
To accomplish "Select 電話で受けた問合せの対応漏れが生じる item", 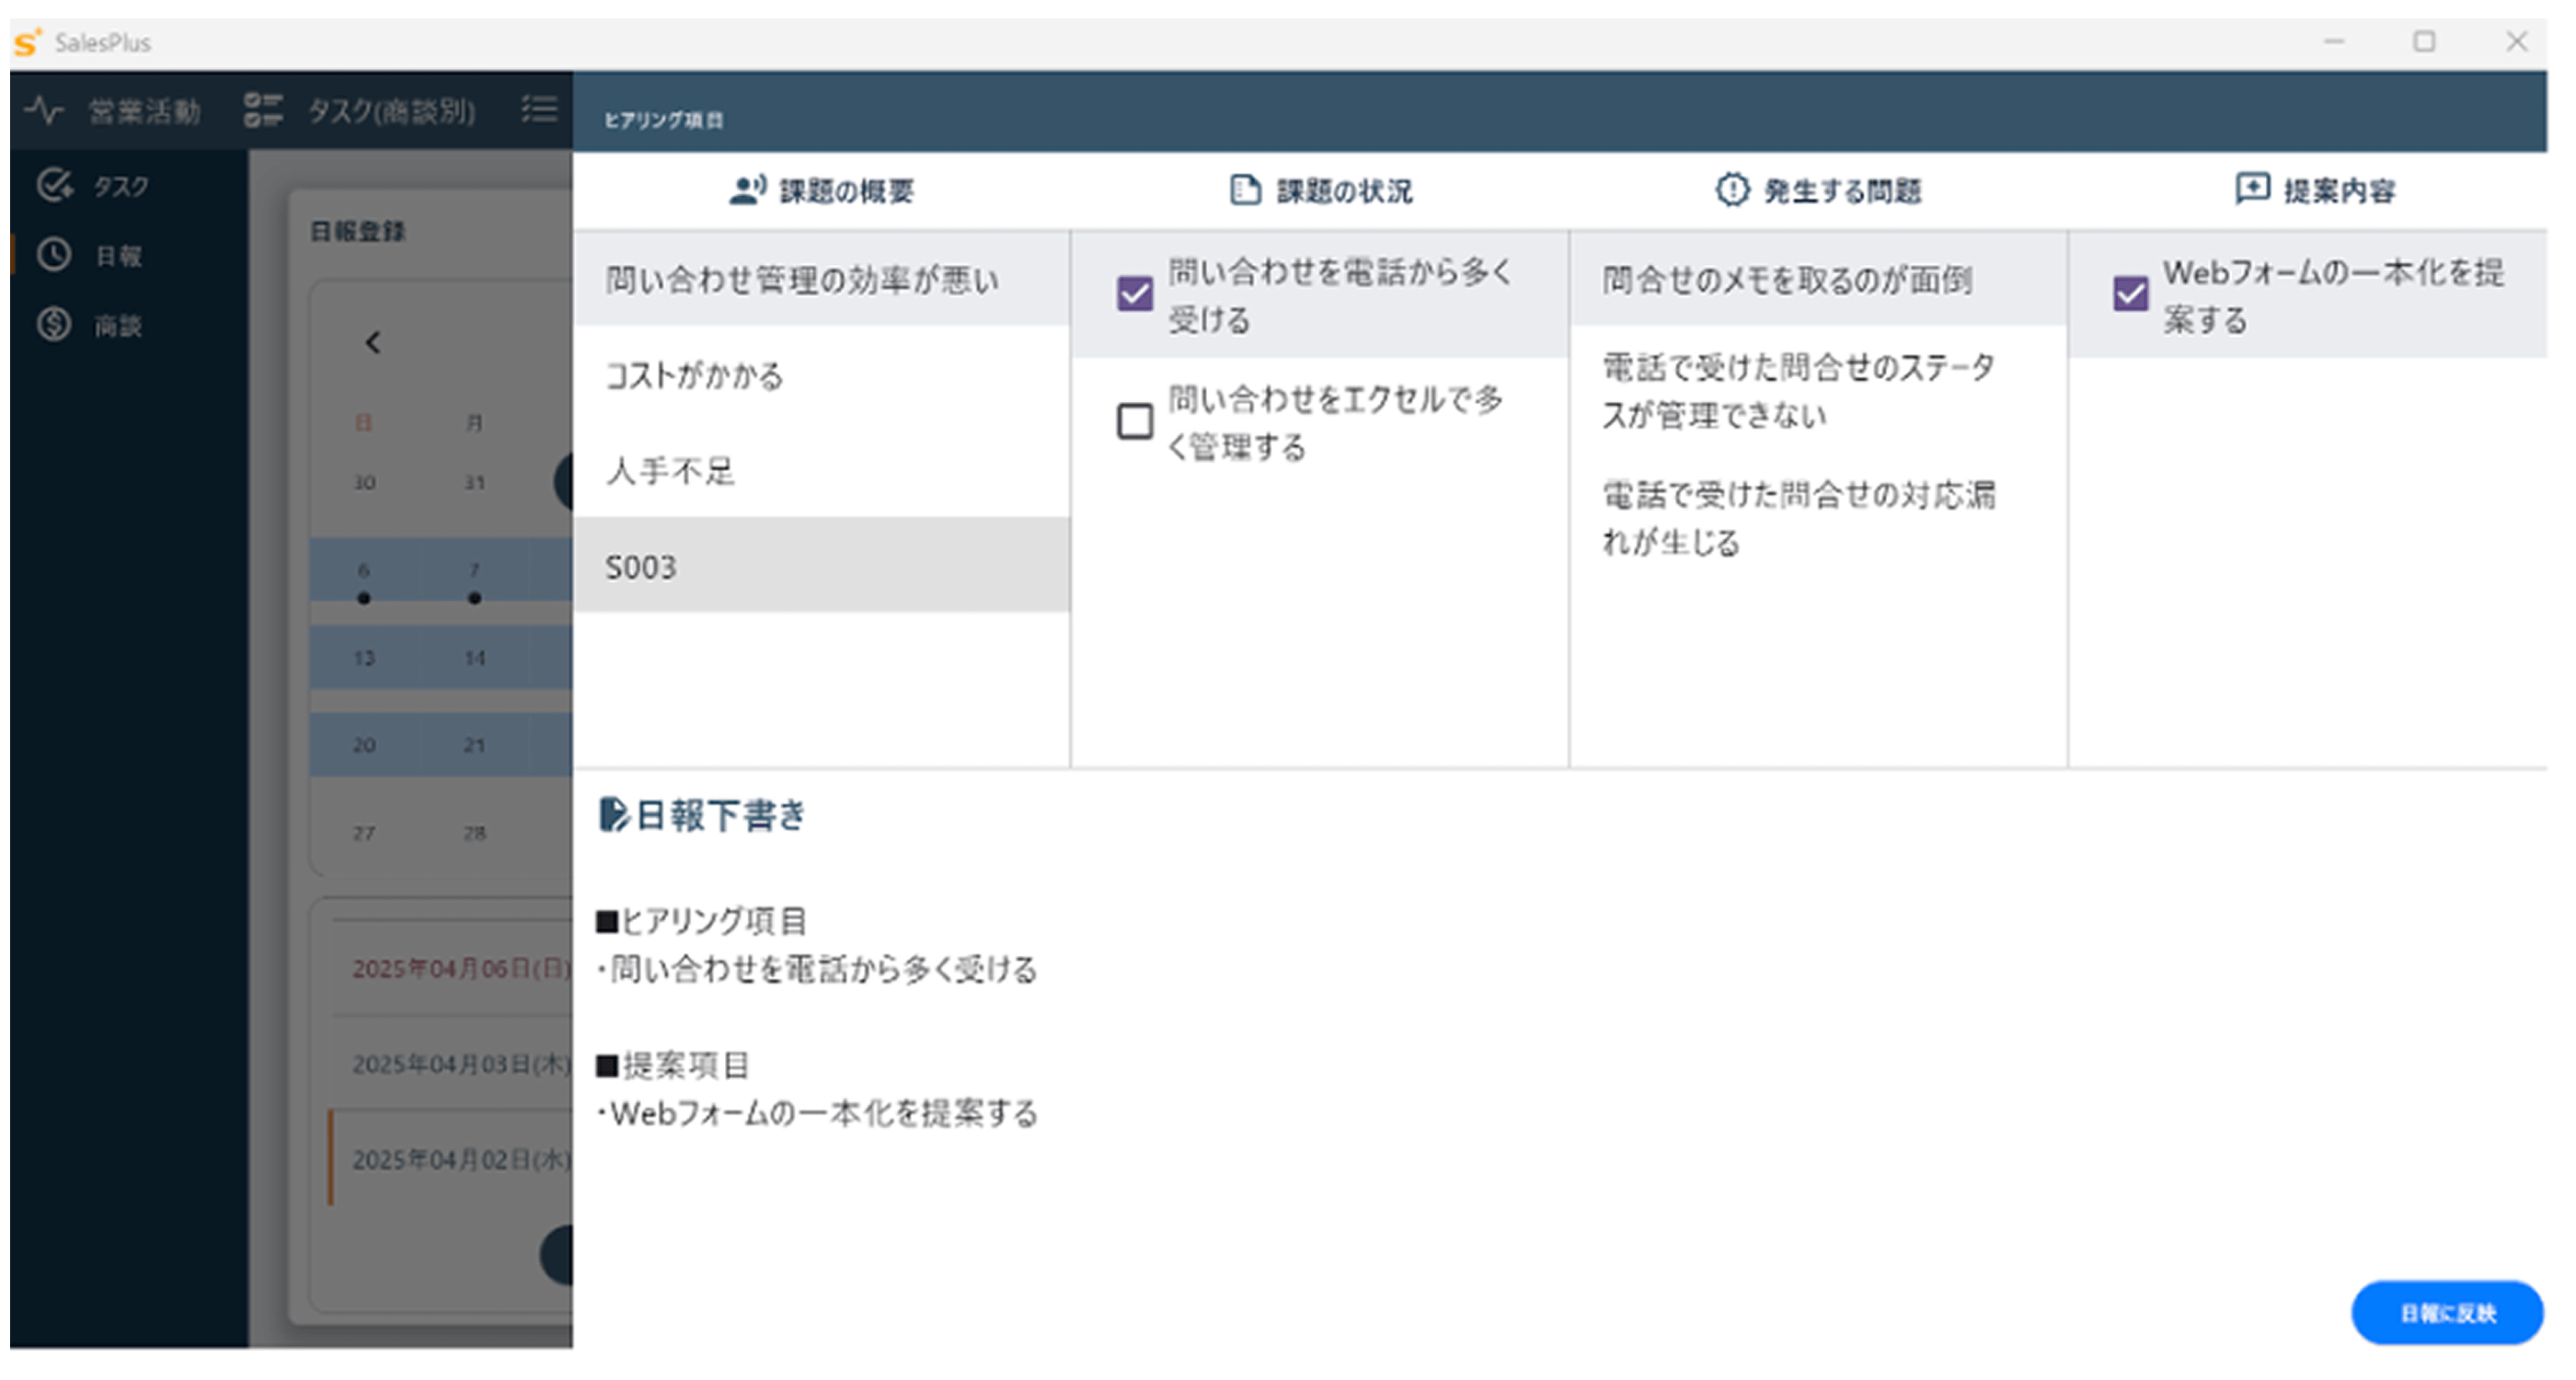I will [1819, 518].
